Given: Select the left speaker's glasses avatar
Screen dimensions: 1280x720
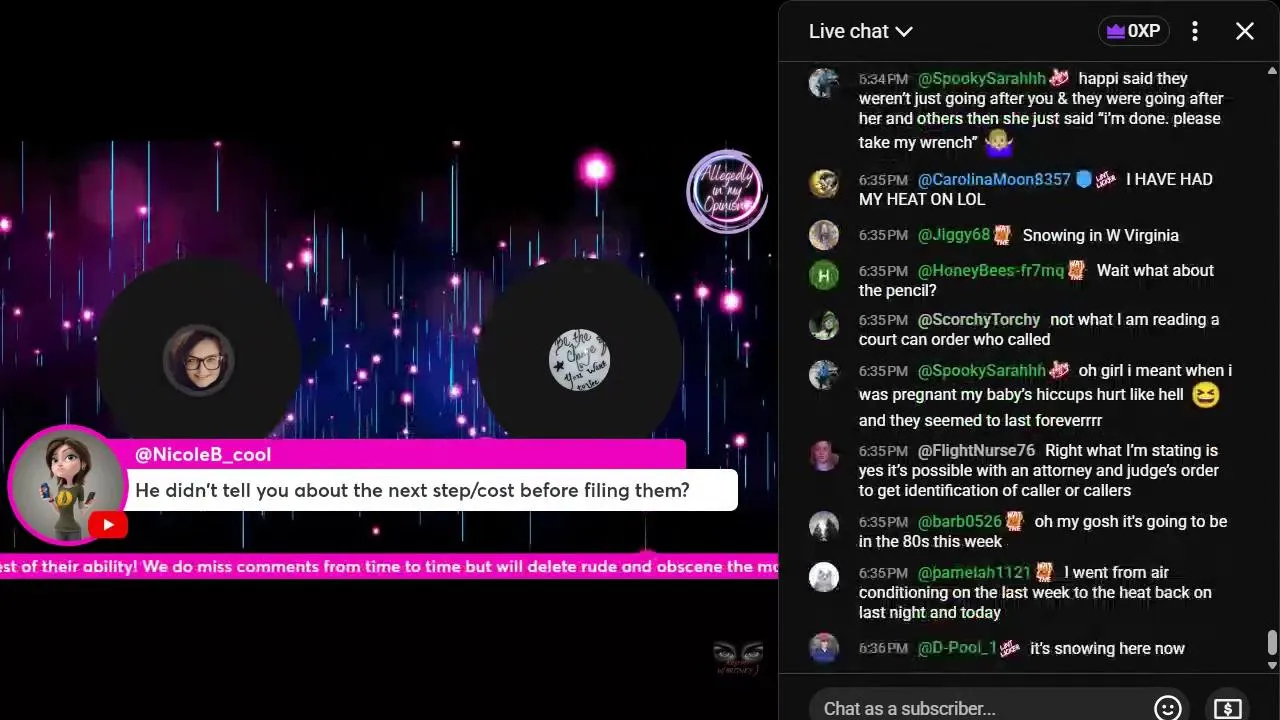Looking at the screenshot, I should 199,360.
